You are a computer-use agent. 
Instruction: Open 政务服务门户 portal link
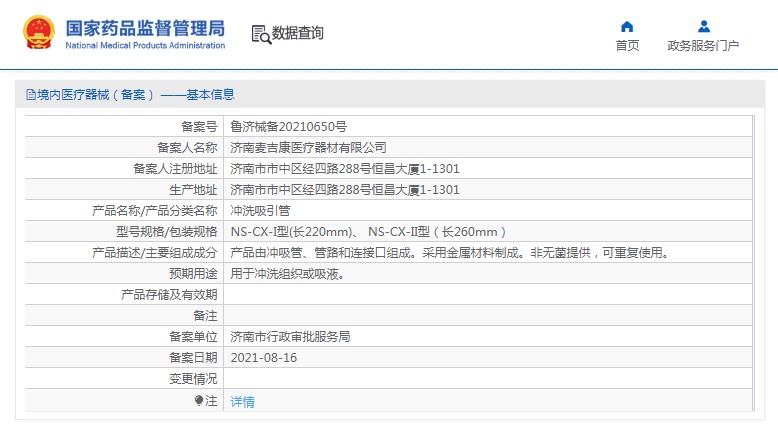coord(703,46)
